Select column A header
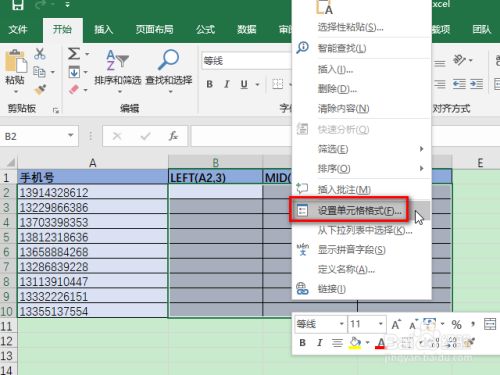This screenshot has width=500, height=375. (x=93, y=163)
